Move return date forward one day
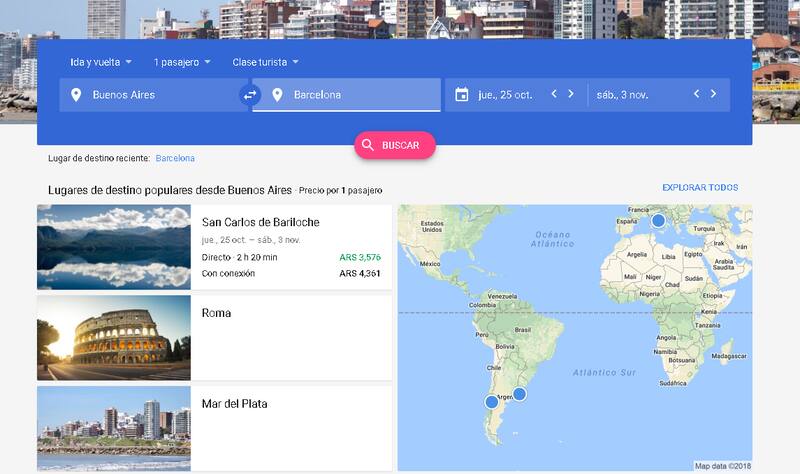800x474 pixels. (x=714, y=94)
